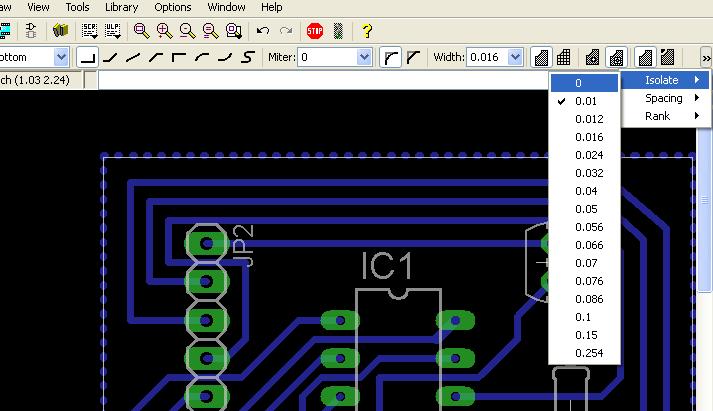Choose isolate value 0.066
The height and width of the screenshot is (411, 713).
pyautogui.click(x=584, y=245)
